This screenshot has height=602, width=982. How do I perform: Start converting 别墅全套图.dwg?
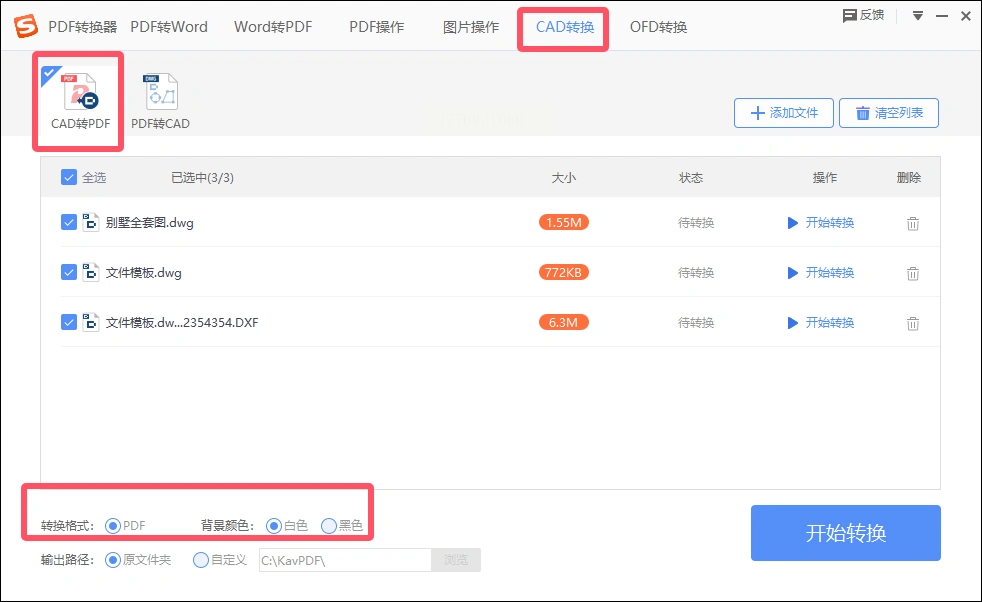tap(820, 222)
